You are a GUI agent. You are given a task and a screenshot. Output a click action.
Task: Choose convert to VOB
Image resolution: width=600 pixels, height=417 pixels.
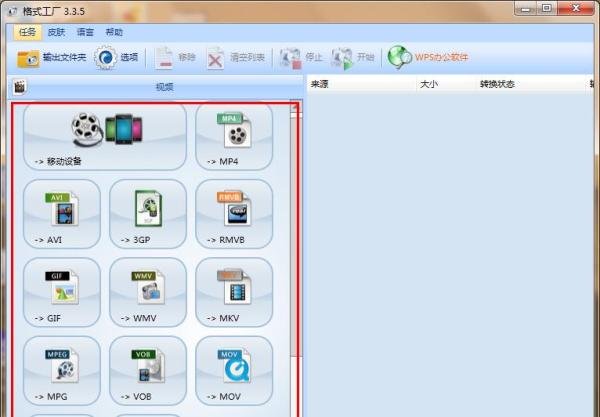click(148, 371)
